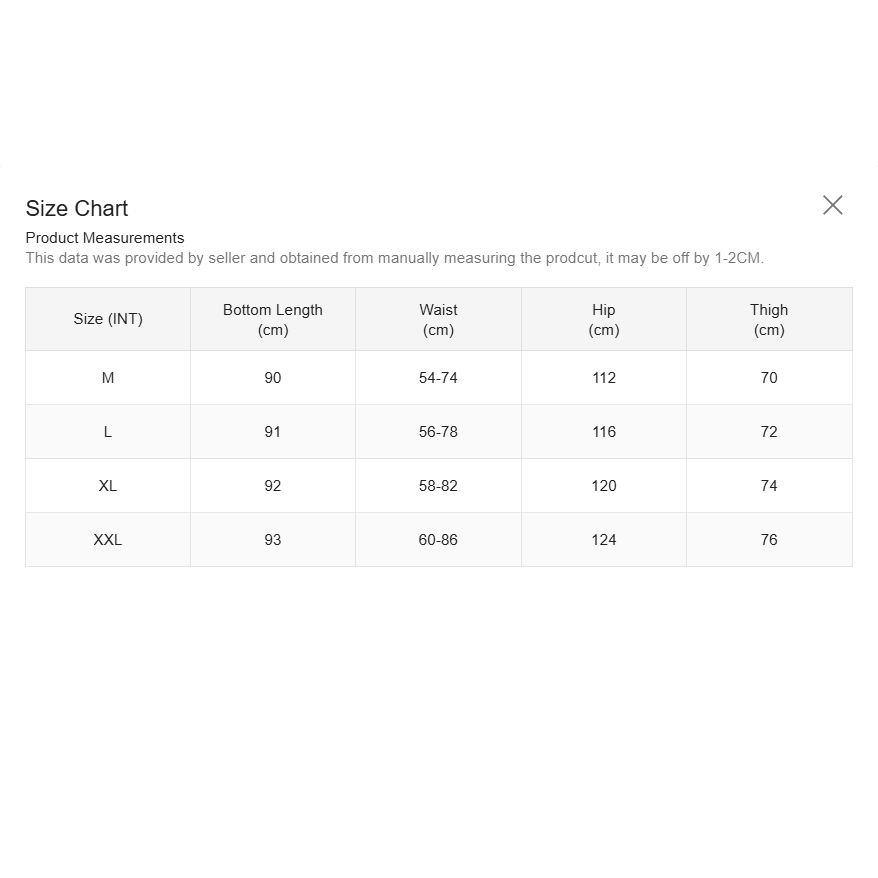Click the Waist (cm) column header
878x878 pixels.
[x=438, y=319]
